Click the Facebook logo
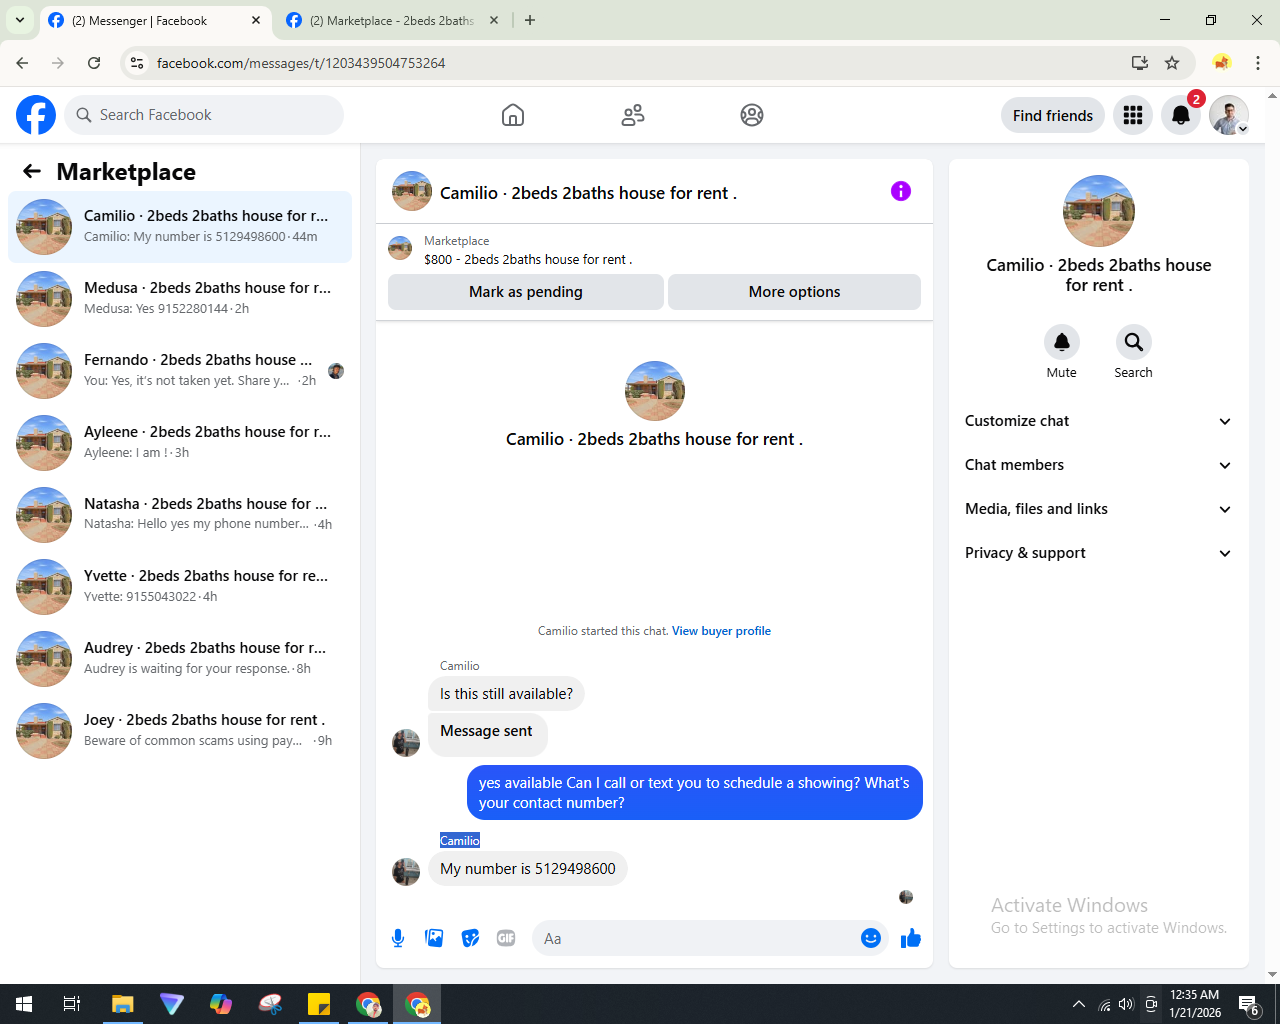 [36, 115]
